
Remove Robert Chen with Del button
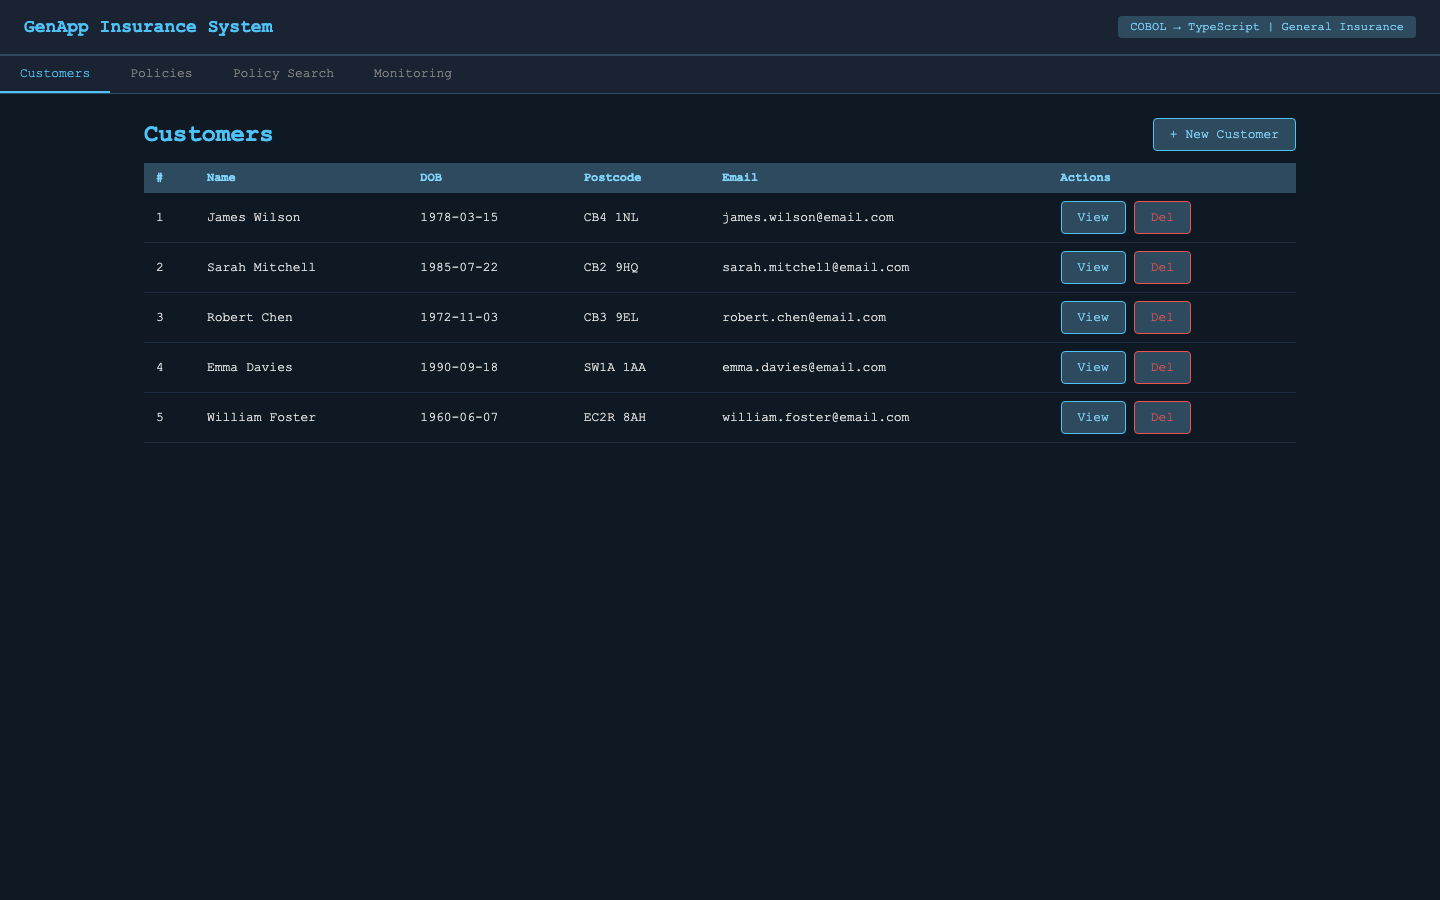(1162, 318)
